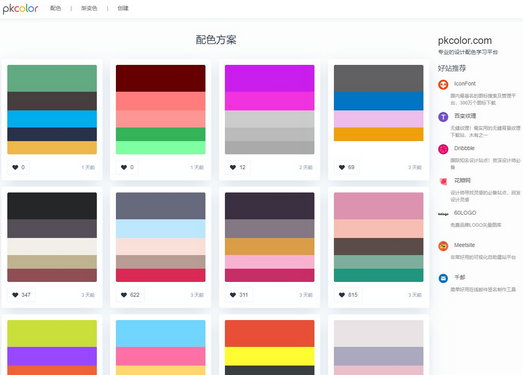The width and height of the screenshot is (523, 375).
Task: Open the palette card with 311 likes
Action: point(270,247)
